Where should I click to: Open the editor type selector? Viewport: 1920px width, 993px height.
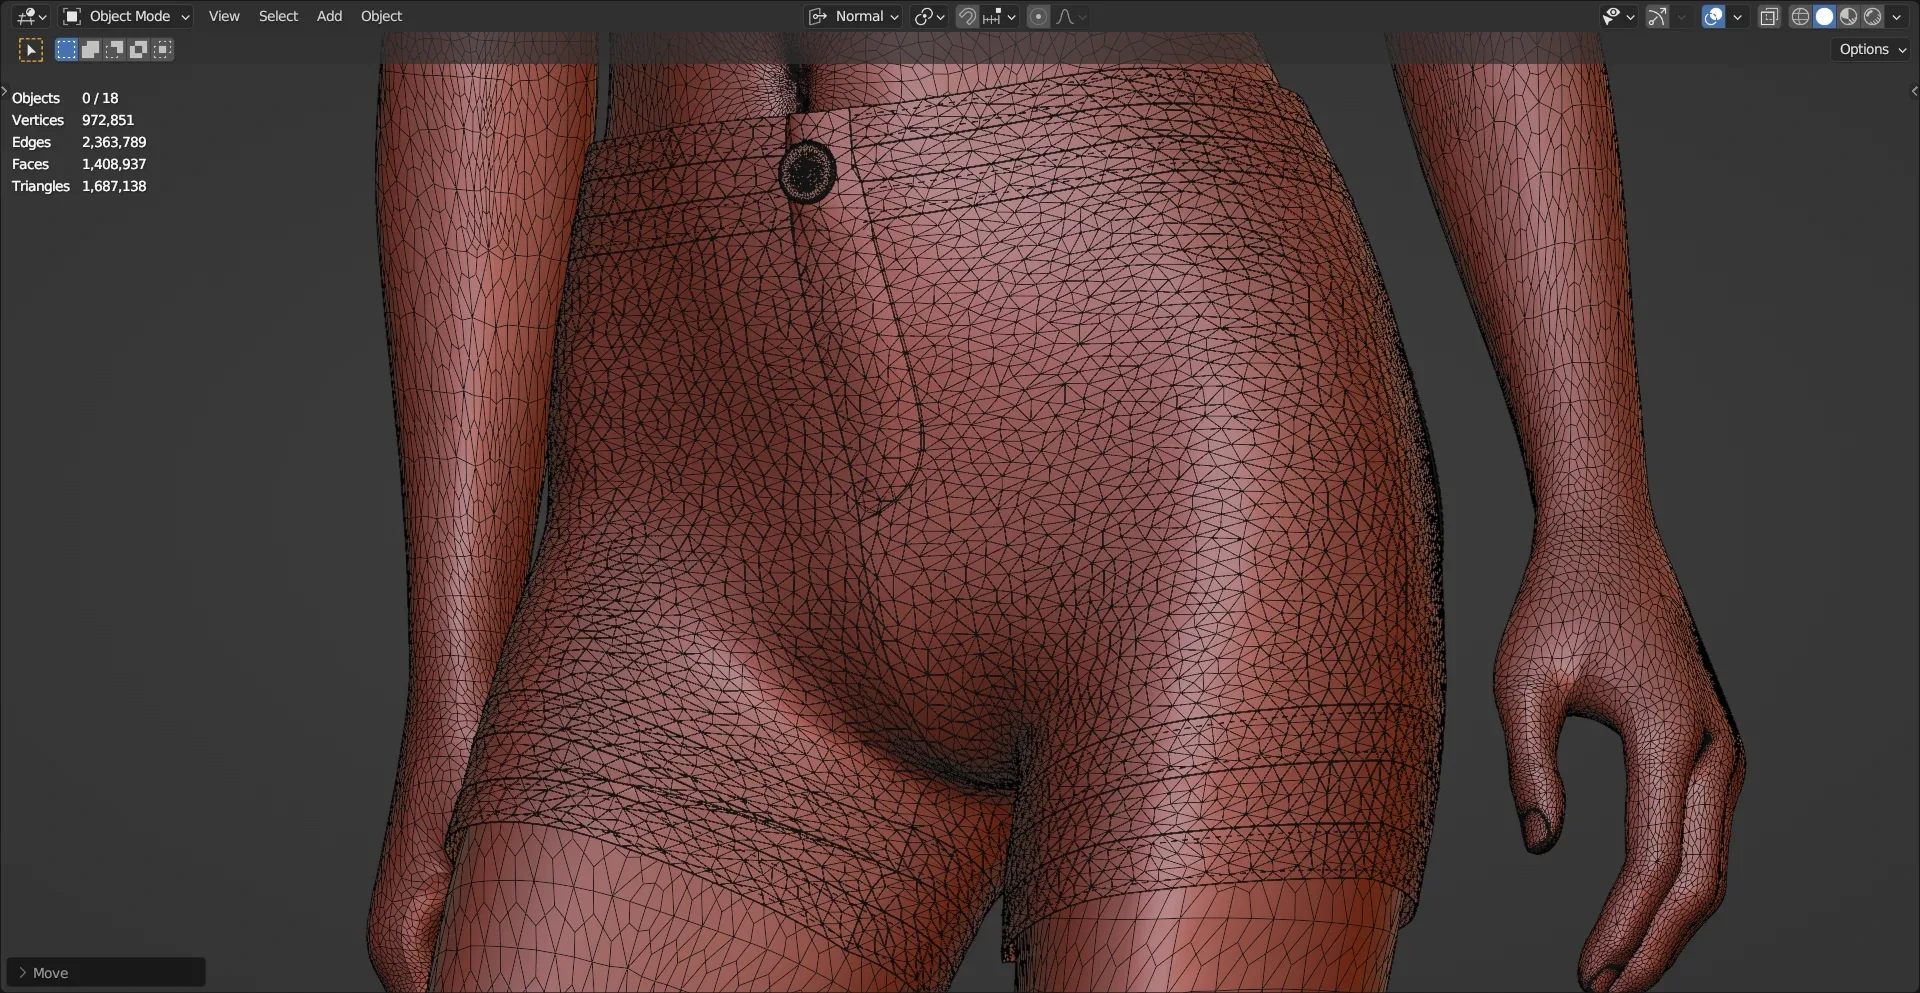click(x=31, y=16)
